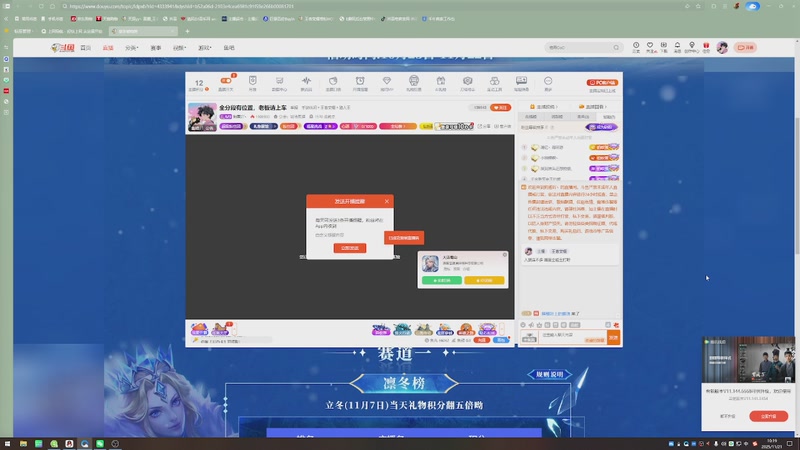The image size is (800, 450).
Task: Open the more ellipsis icon in streamer toolbar
Action: pos(548,81)
